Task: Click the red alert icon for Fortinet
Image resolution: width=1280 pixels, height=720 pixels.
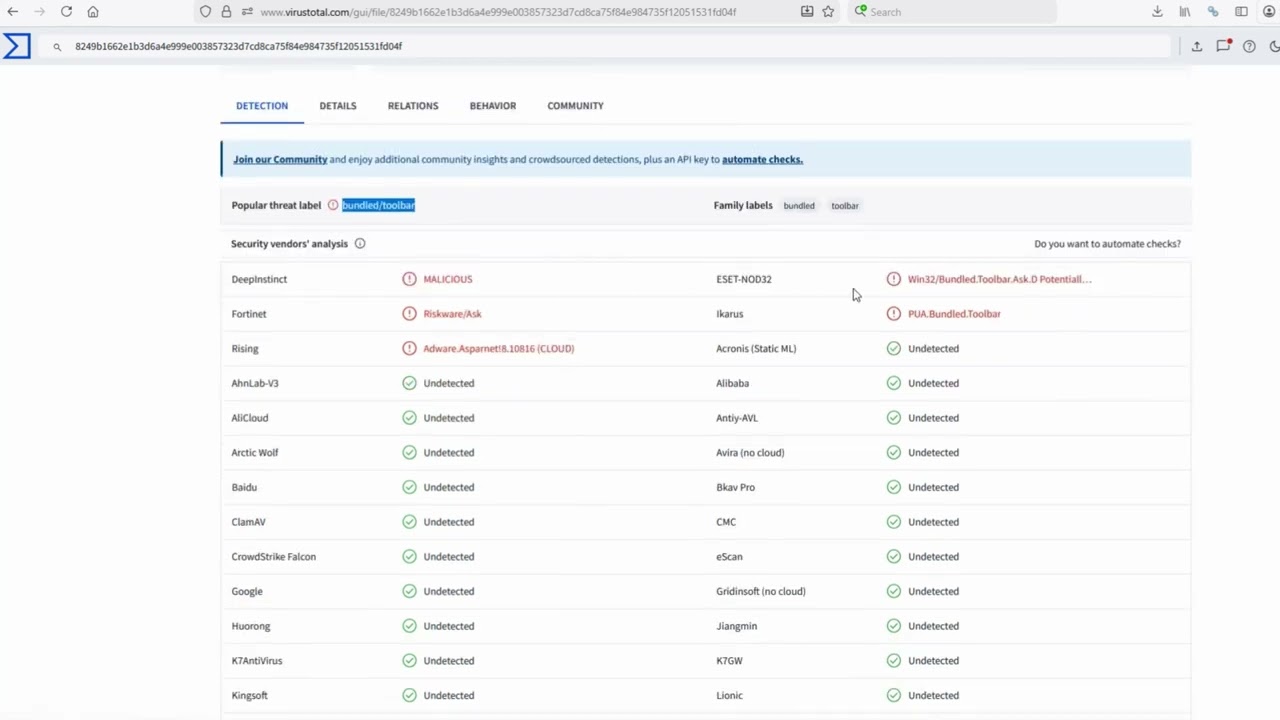Action: [x=409, y=314]
